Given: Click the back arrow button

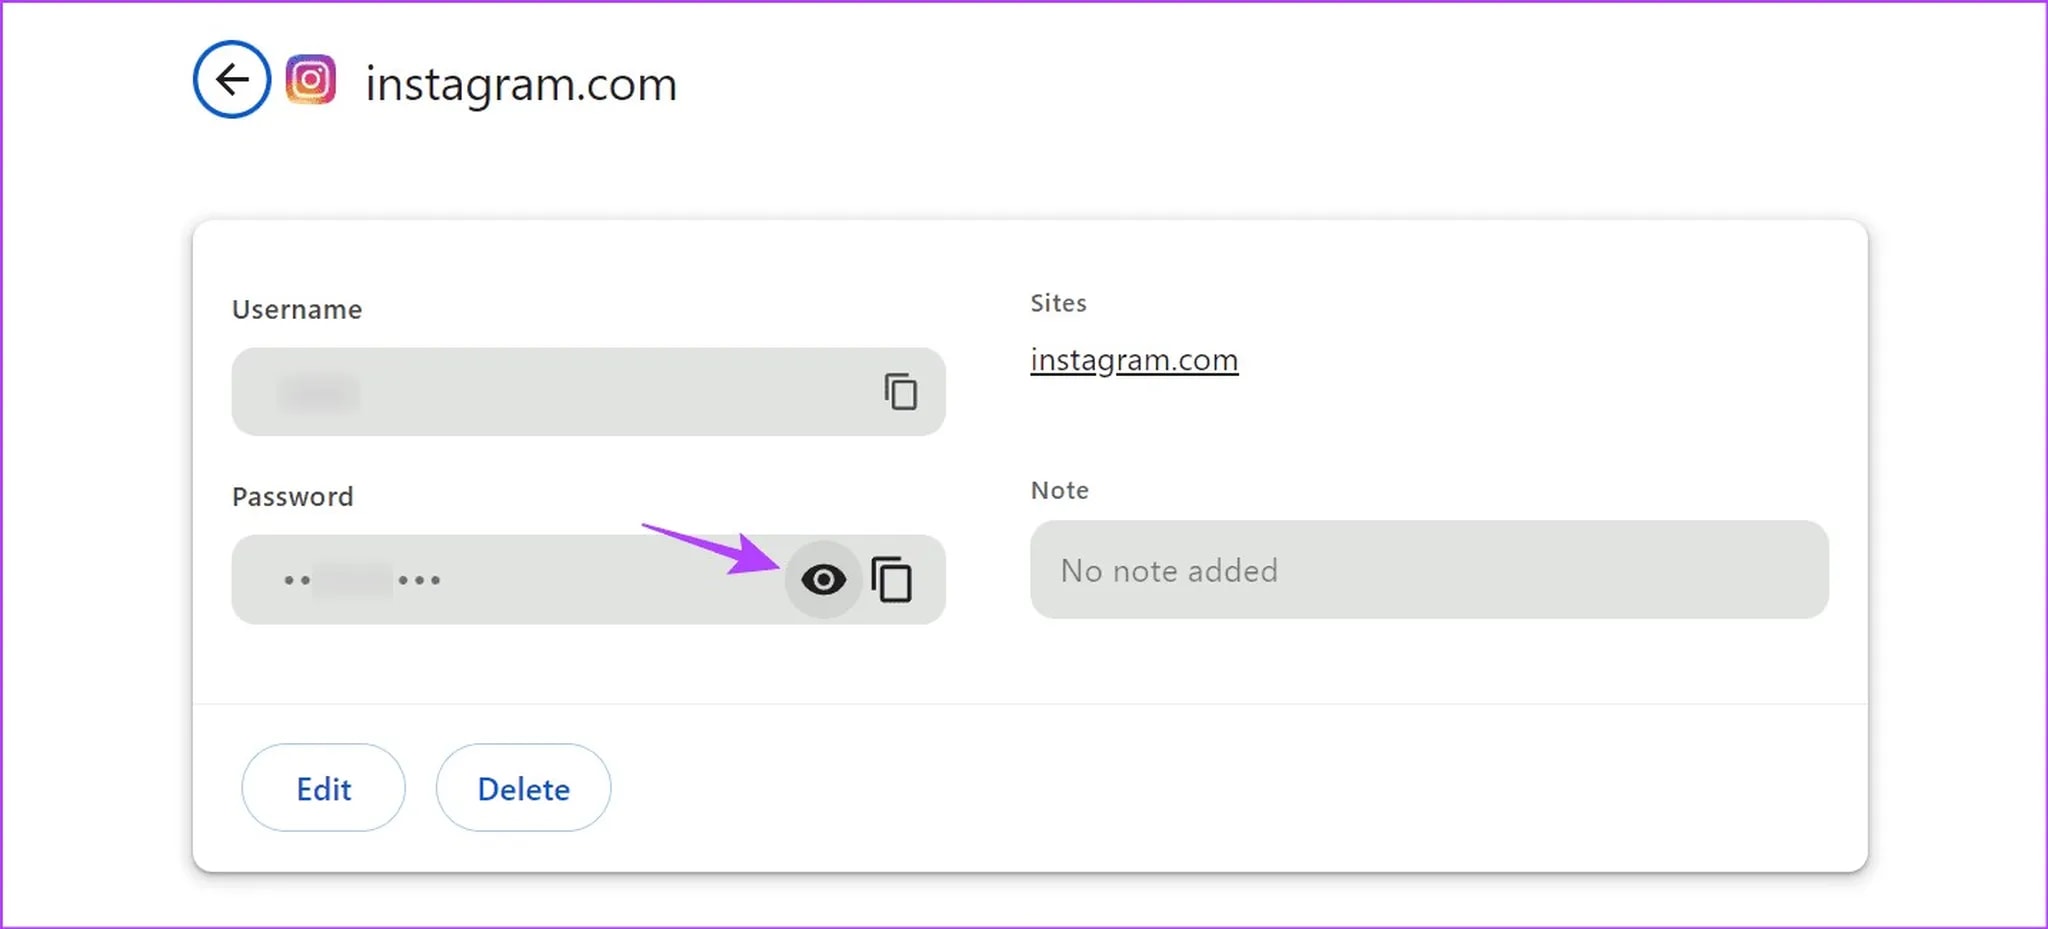Looking at the screenshot, I should (232, 80).
